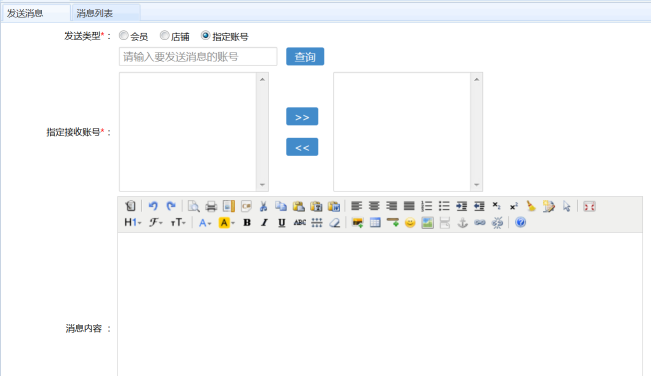Paste as plain text
The width and height of the screenshot is (651, 376).
click(316, 206)
